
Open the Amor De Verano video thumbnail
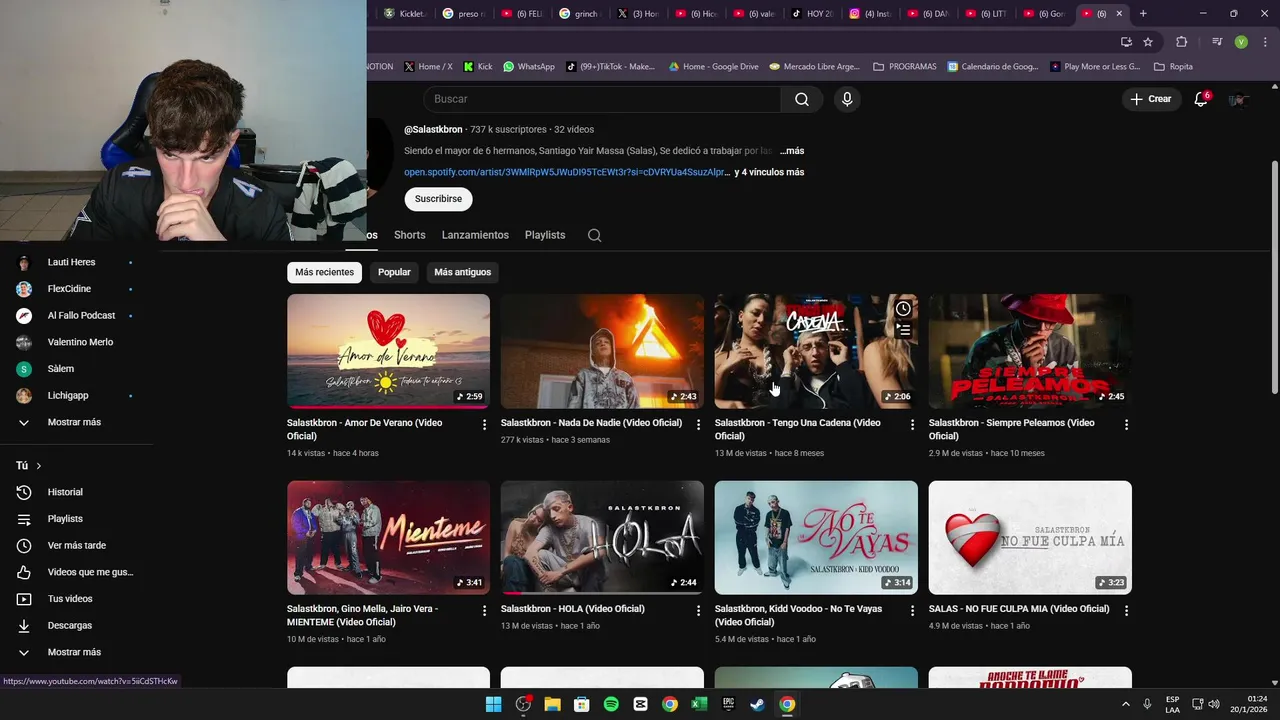(x=388, y=351)
